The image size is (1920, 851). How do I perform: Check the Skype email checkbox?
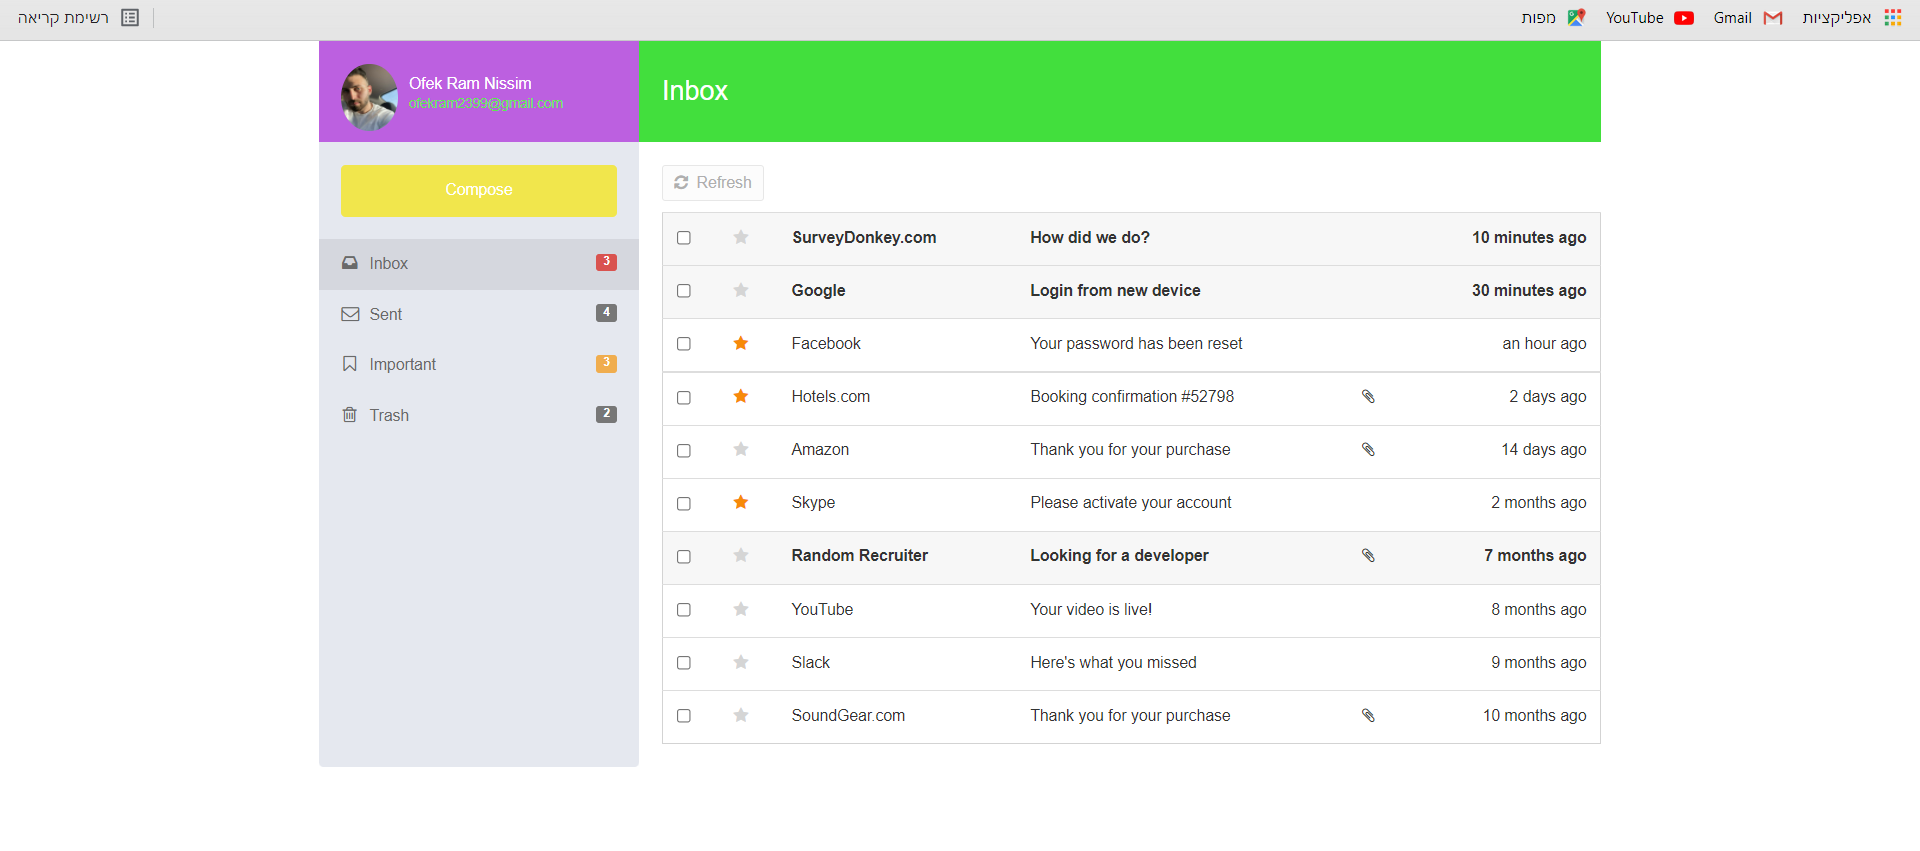(684, 504)
